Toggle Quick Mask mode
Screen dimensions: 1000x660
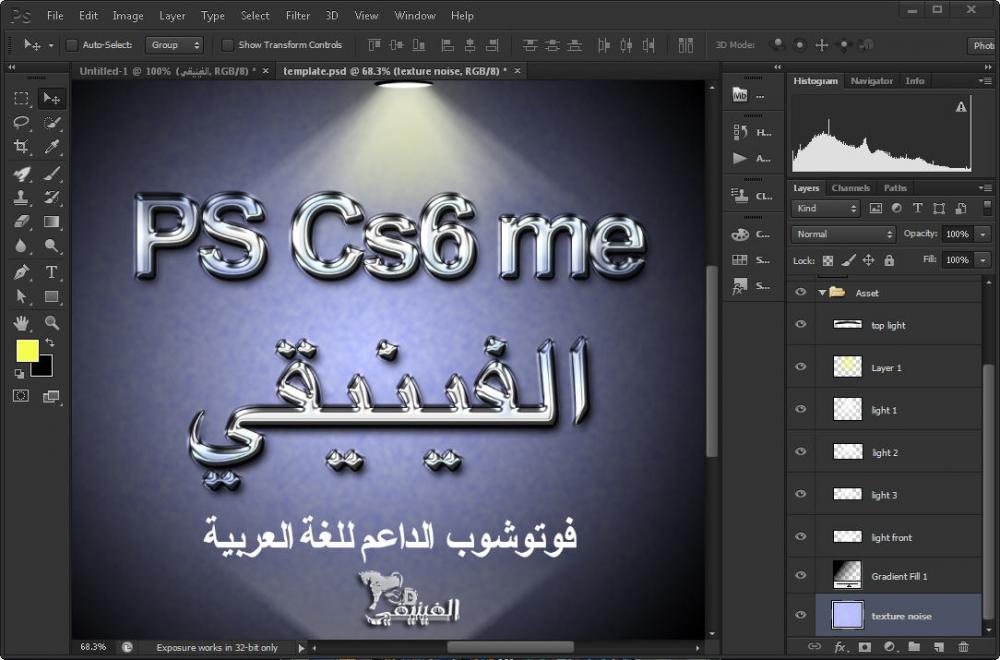point(21,396)
